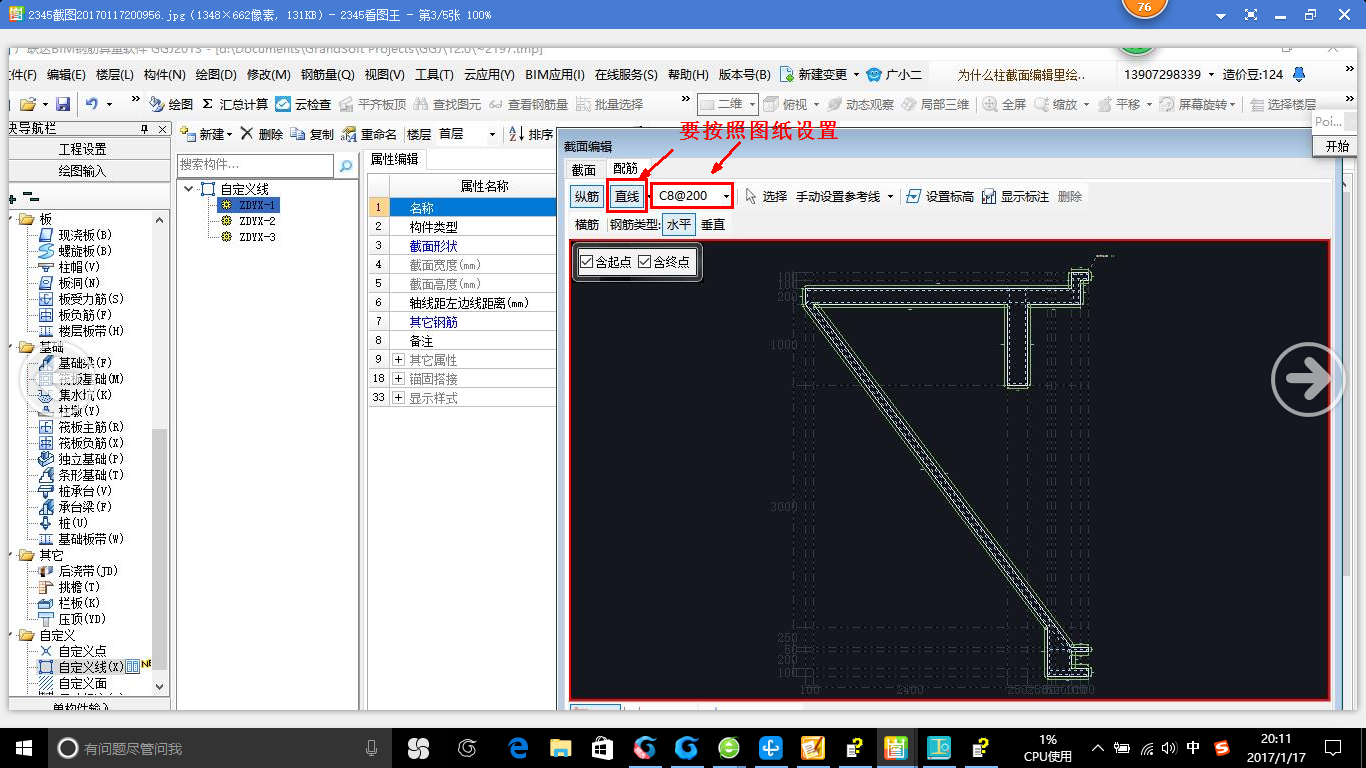Click the Undo arrow icon
Viewport: 1366px width, 768px height.
92,104
